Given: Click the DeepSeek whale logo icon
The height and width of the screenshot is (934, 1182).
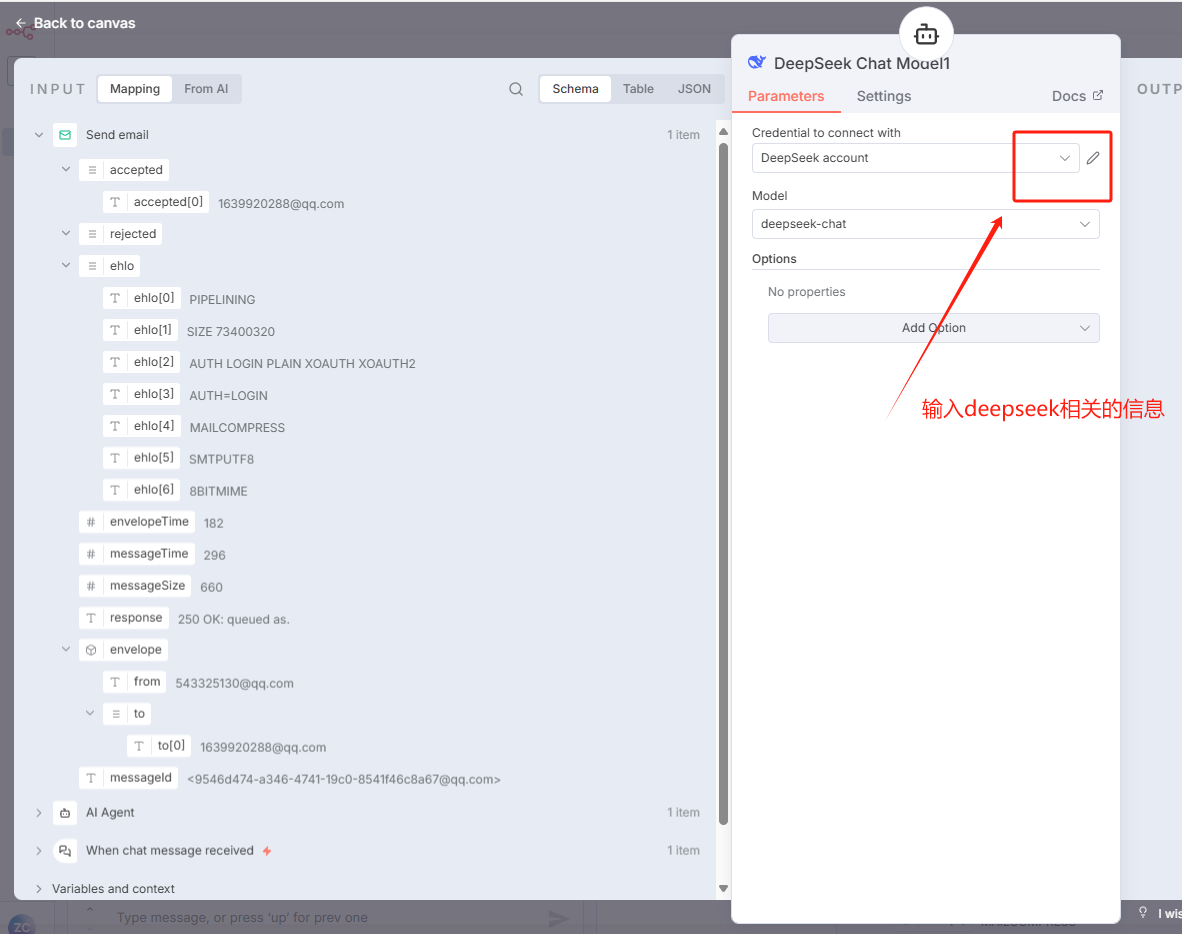Looking at the screenshot, I should point(756,63).
